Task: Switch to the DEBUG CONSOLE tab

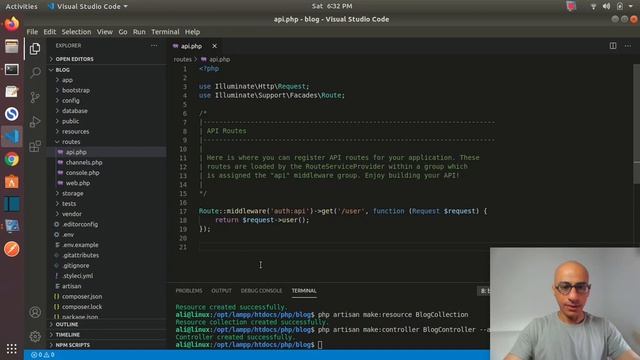Action: (x=261, y=291)
